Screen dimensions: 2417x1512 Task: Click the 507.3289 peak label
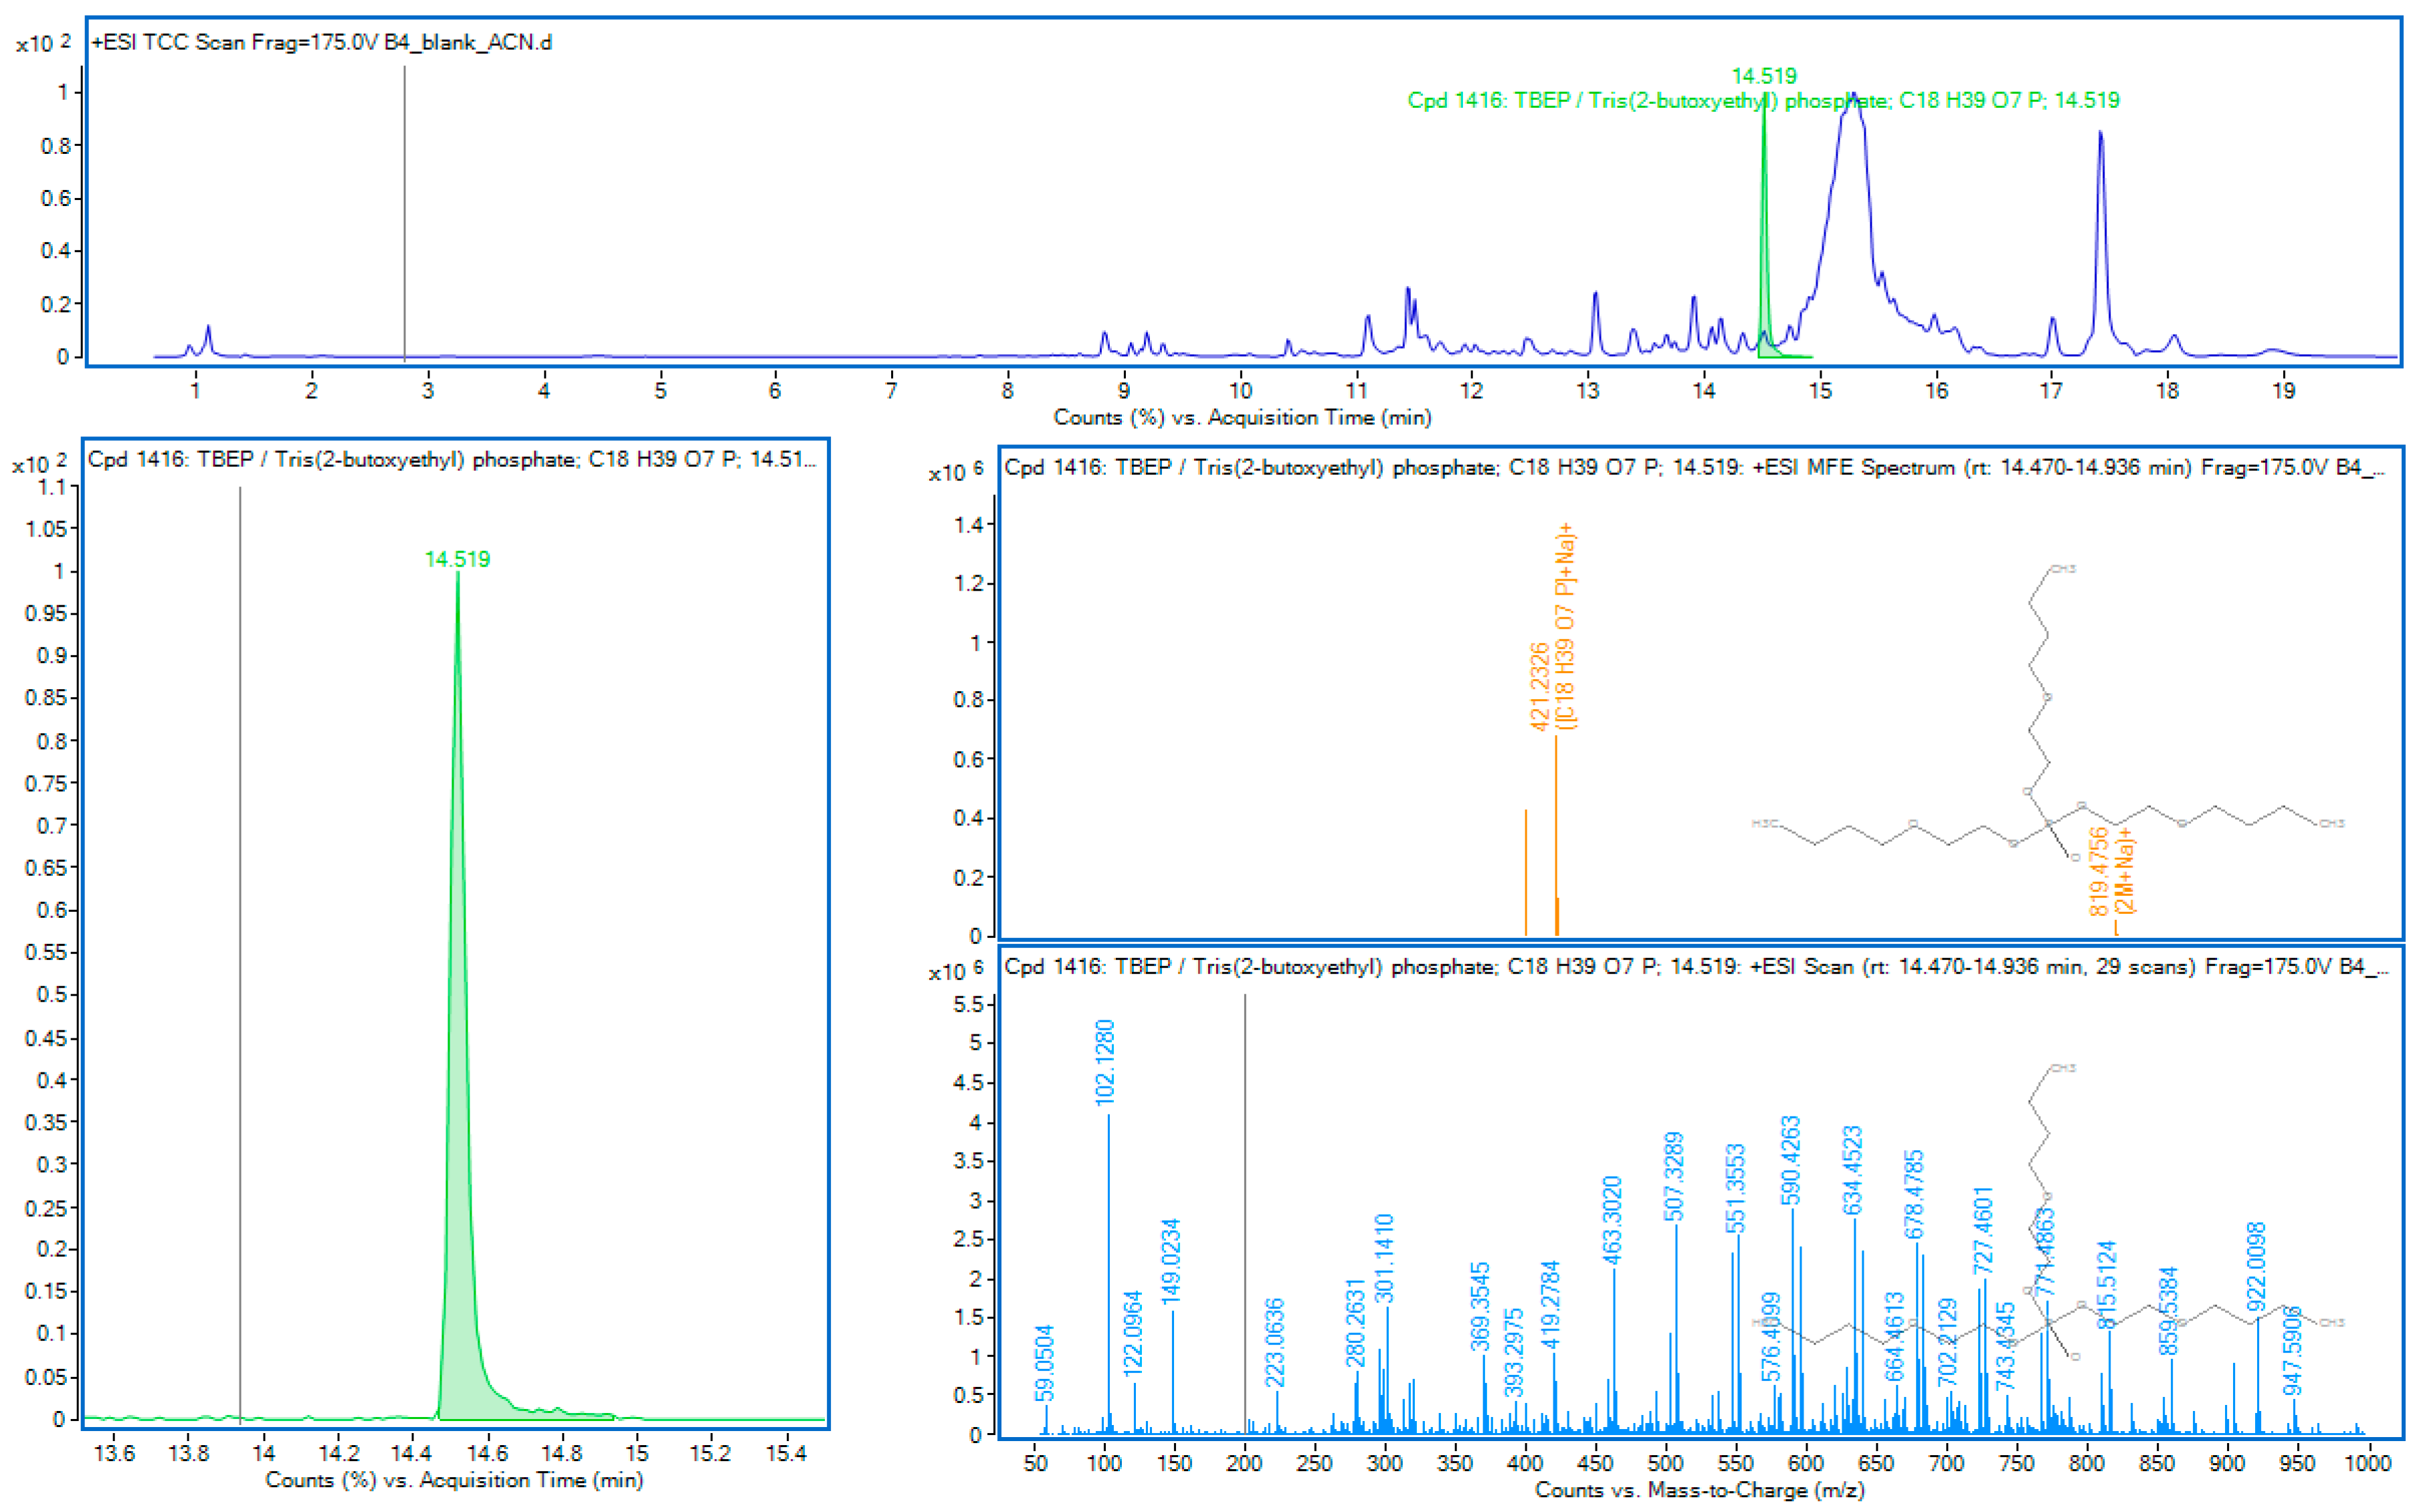[1673, 1176]
